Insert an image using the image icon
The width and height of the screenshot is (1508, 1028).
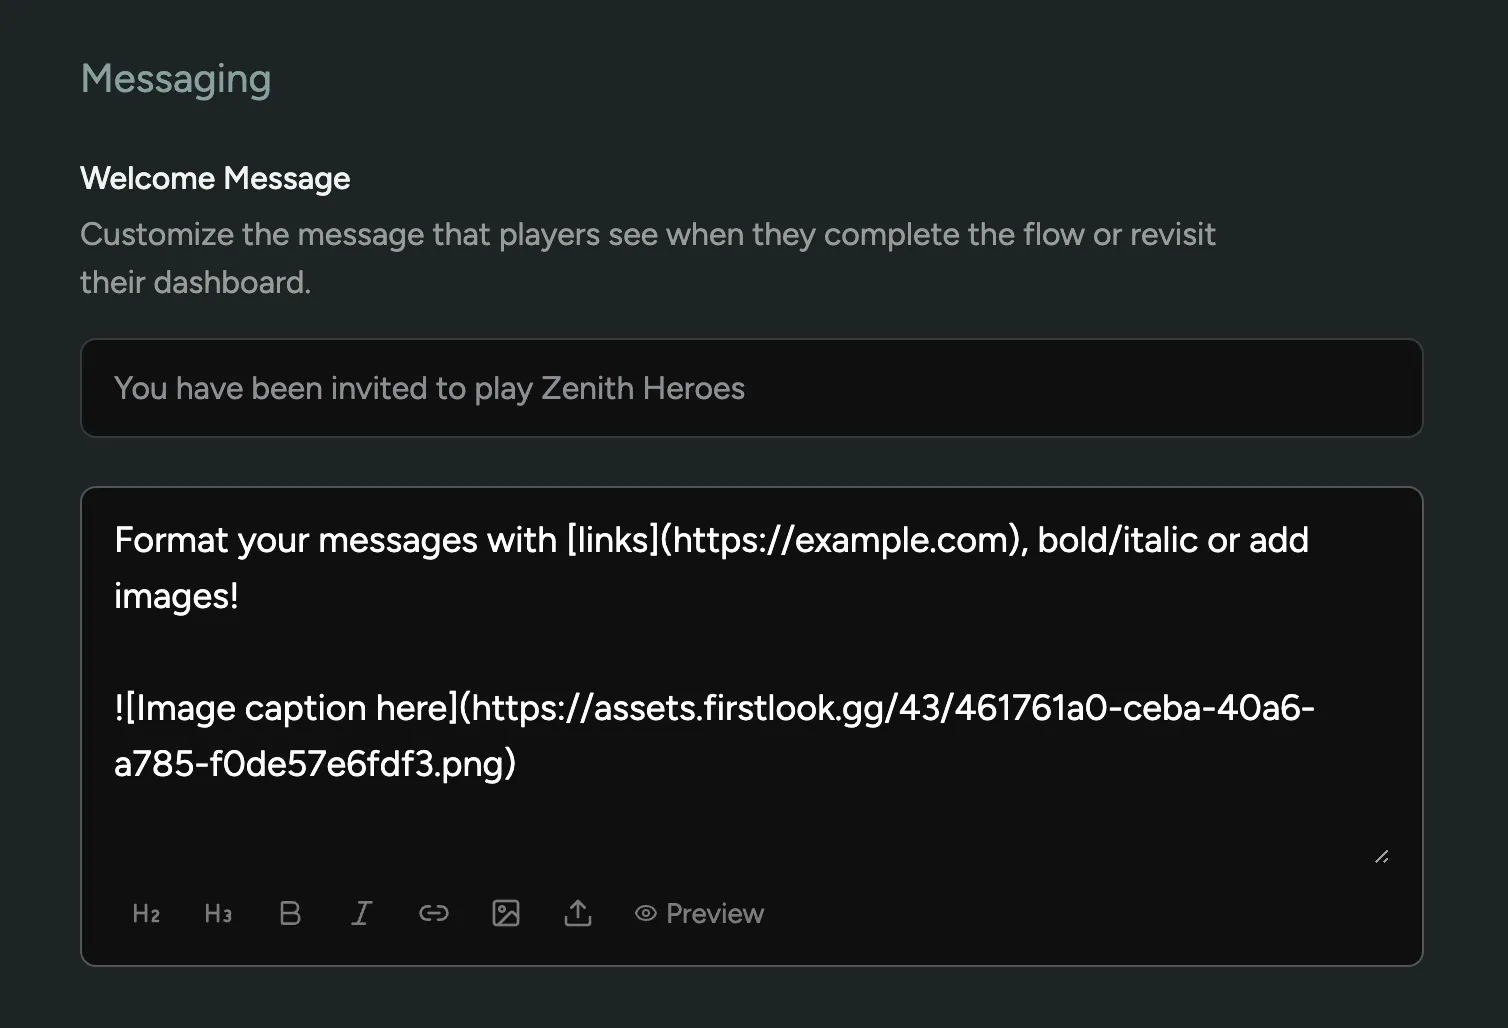(x=506, y=913)
